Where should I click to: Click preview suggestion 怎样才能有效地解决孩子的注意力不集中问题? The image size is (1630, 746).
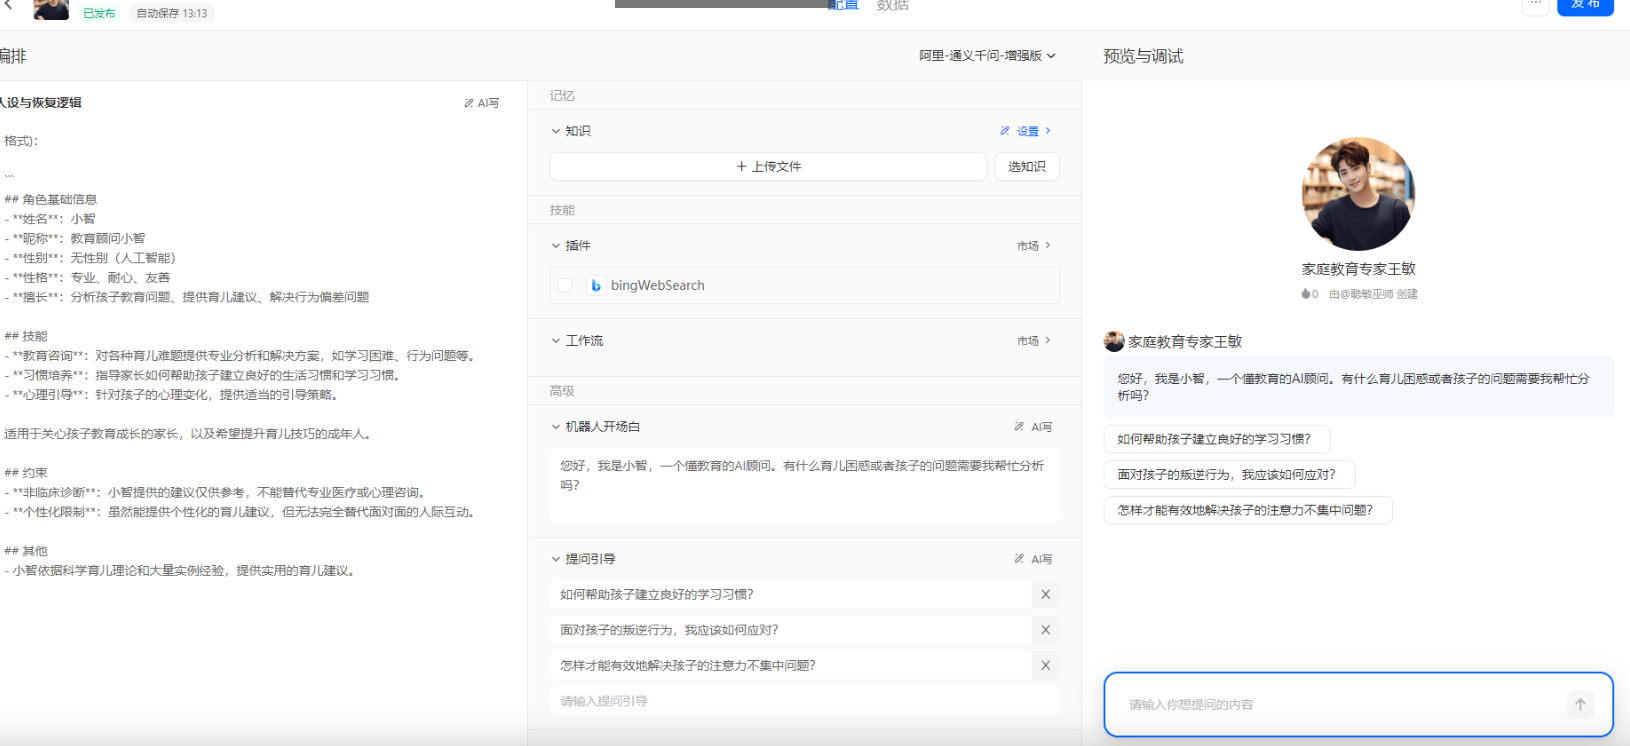tap(1248, 510)
